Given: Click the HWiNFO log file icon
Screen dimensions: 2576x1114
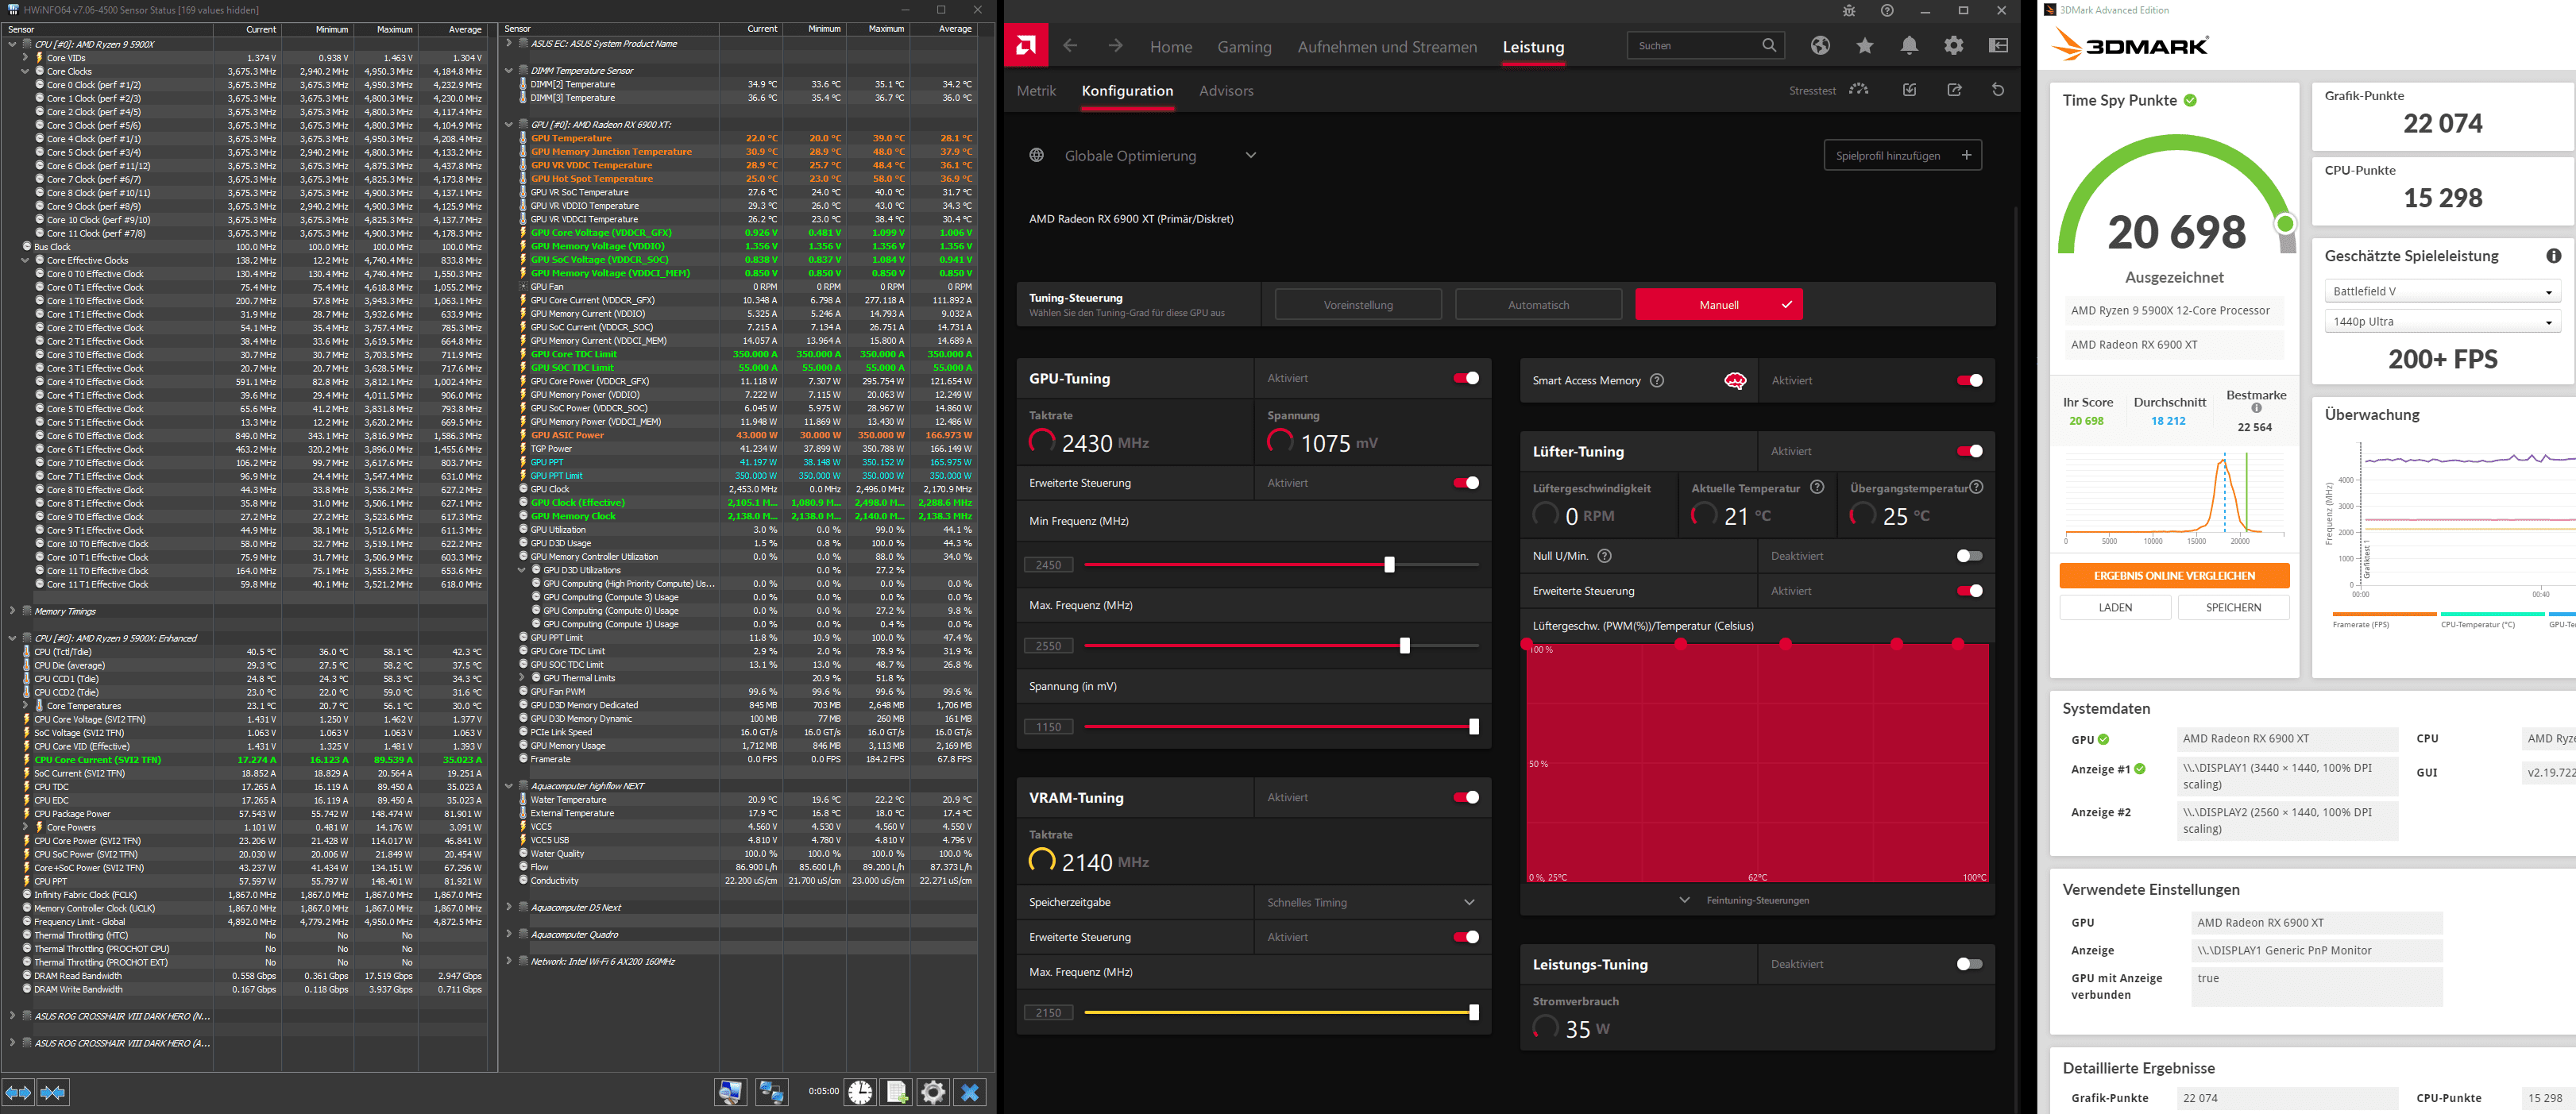Looking at the screenshot, I should click(897, 1092).
